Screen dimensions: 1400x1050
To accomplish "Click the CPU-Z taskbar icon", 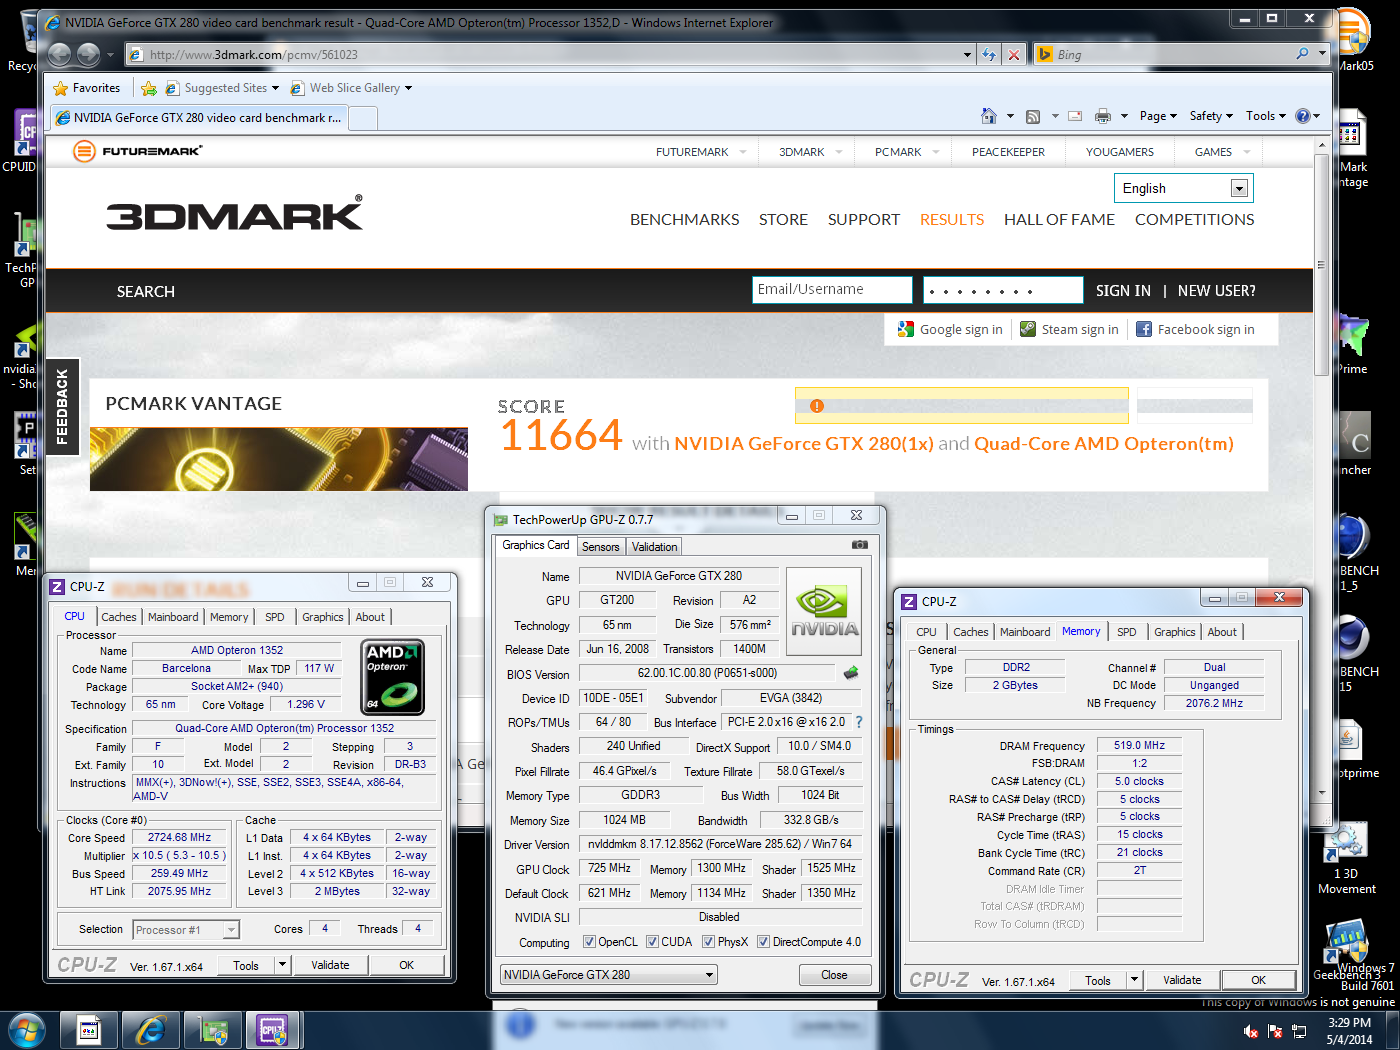I will [272, 1030].
